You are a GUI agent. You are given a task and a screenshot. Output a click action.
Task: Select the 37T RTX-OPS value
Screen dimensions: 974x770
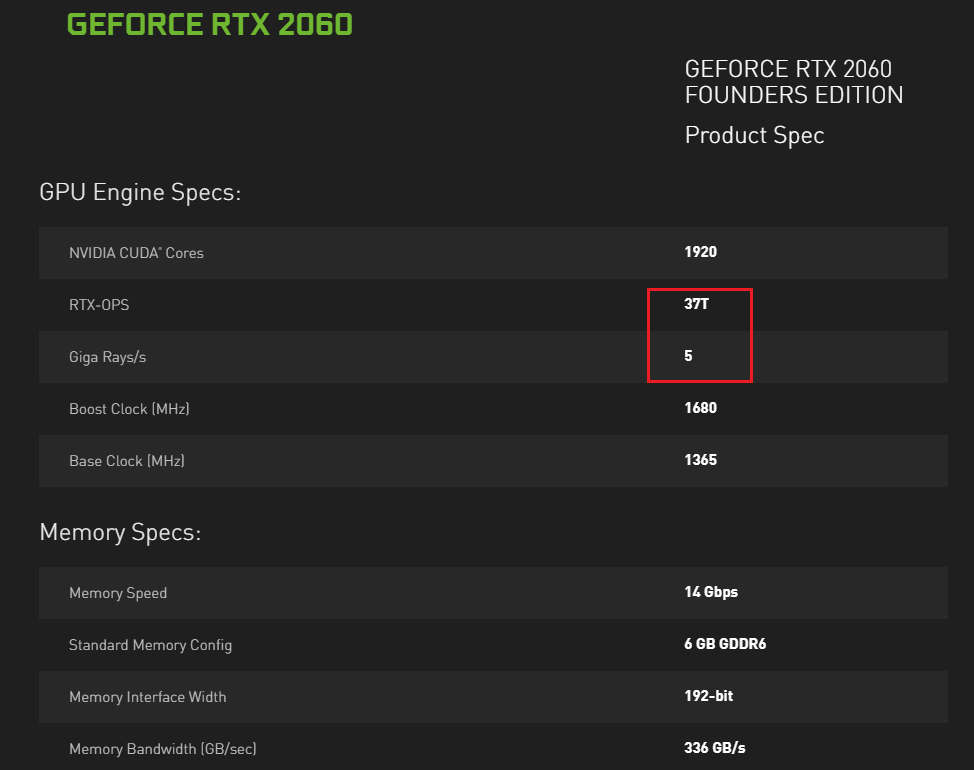click(x=696, y=304)
